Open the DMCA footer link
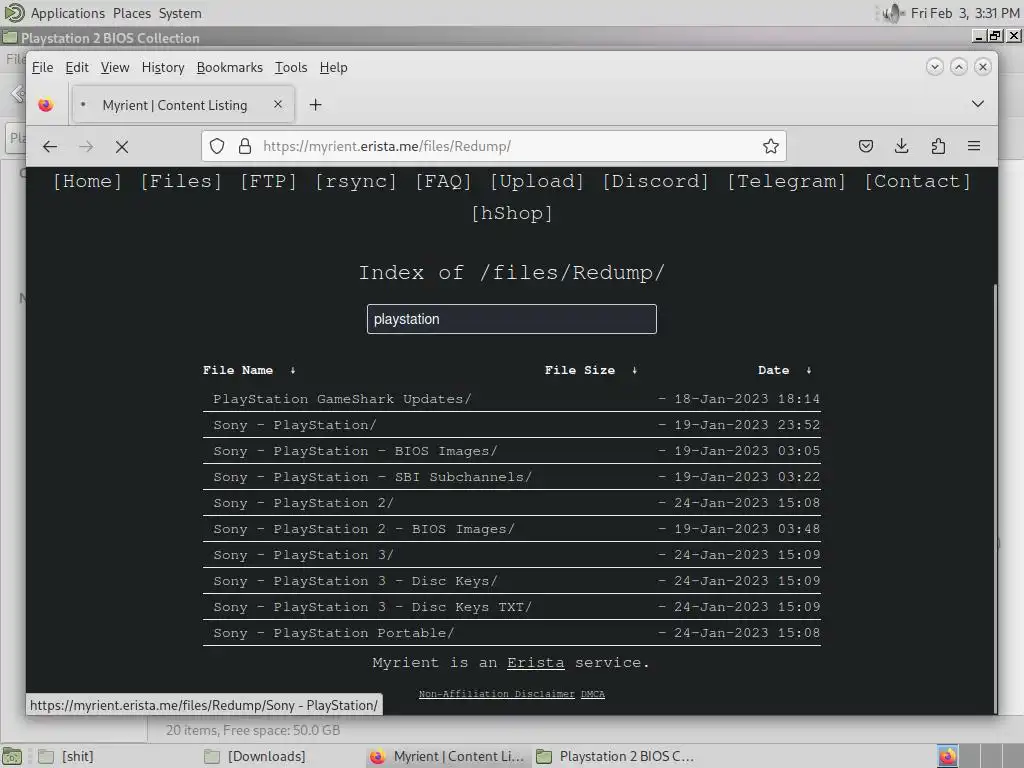Screen dimensions: 1024x768 (x=592, y=694)
